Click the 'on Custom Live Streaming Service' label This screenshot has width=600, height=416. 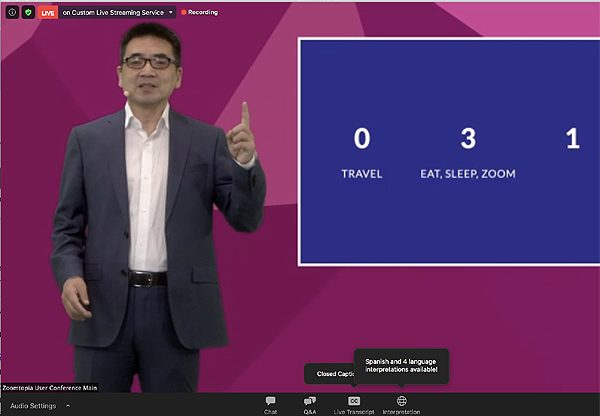pyautogui.click(x=113, y=12)
